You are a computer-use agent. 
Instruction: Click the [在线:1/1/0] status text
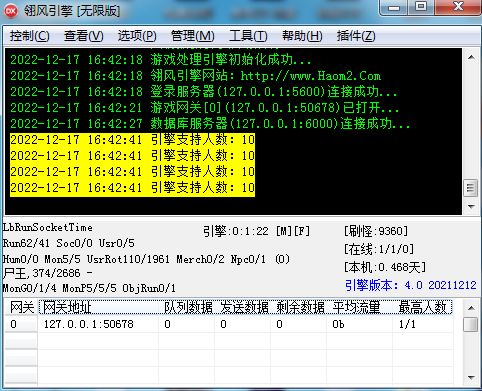point(379,249)
